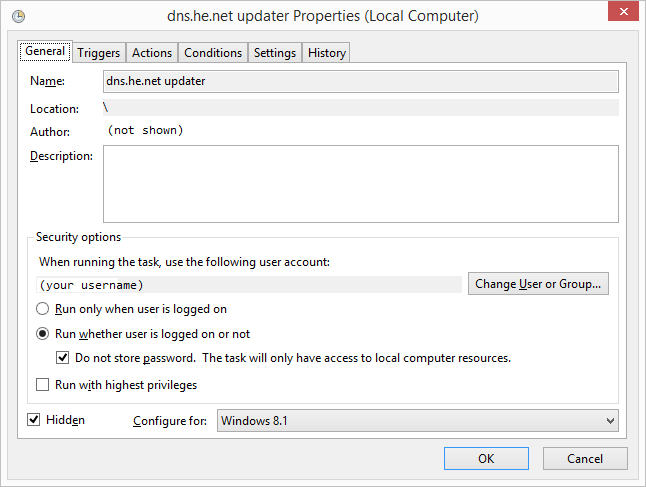
Task: Click the Name field containing dns.he.net updater
Action: [x=360, y=81]
